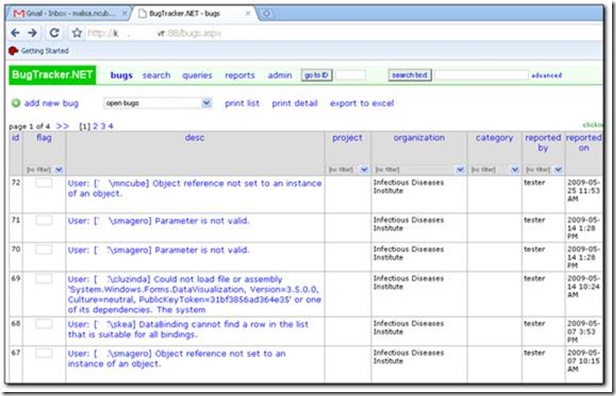This screenshot has width=616, height=396.
Task: Jump to page 3 of the bug list
Action: click(x=103, y=126)
